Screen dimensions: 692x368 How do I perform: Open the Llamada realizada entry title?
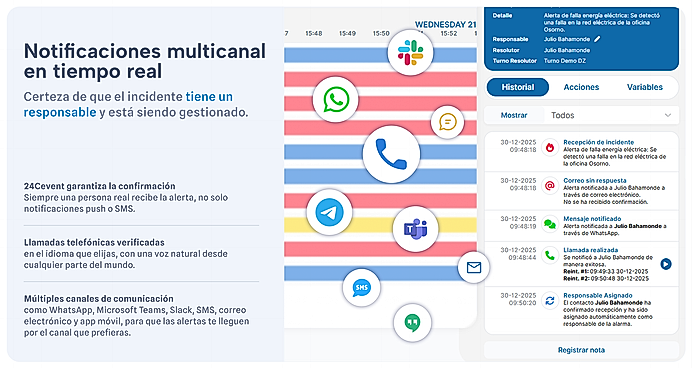point(590,250)
